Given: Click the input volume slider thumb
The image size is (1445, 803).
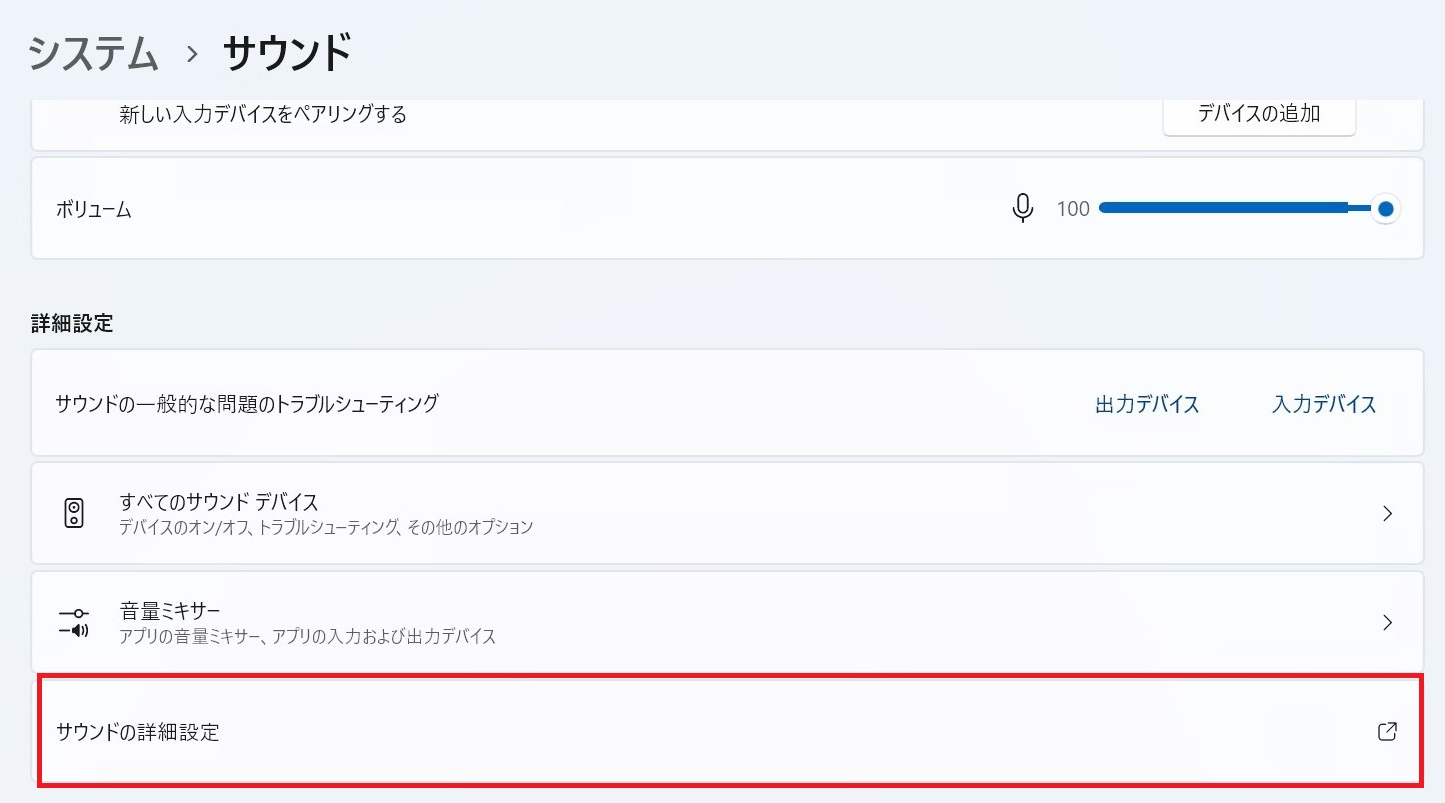Looking at the screenshot, I should point(1385,209).
